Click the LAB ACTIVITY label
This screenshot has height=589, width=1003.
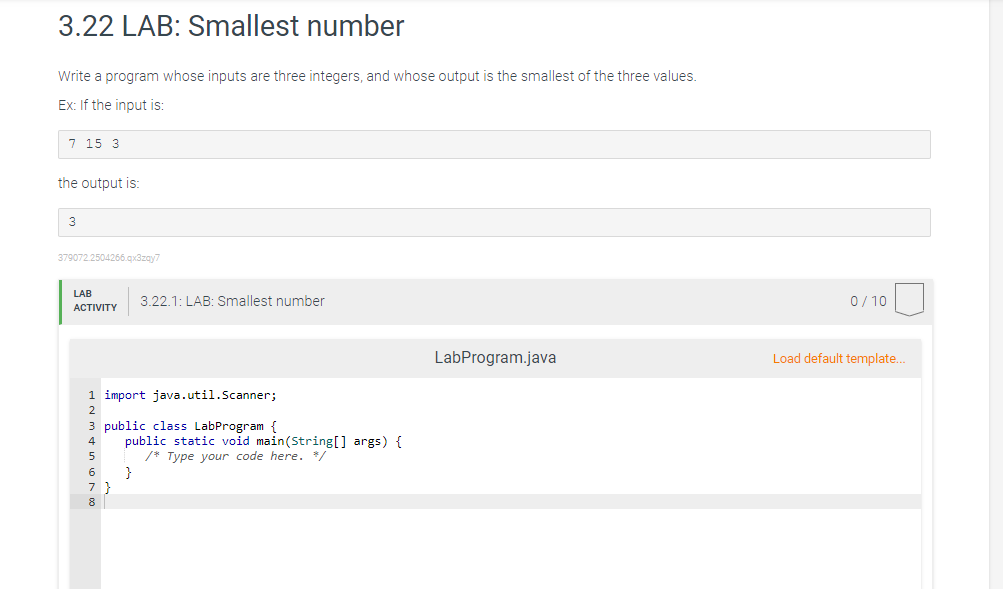click(95, 301)
